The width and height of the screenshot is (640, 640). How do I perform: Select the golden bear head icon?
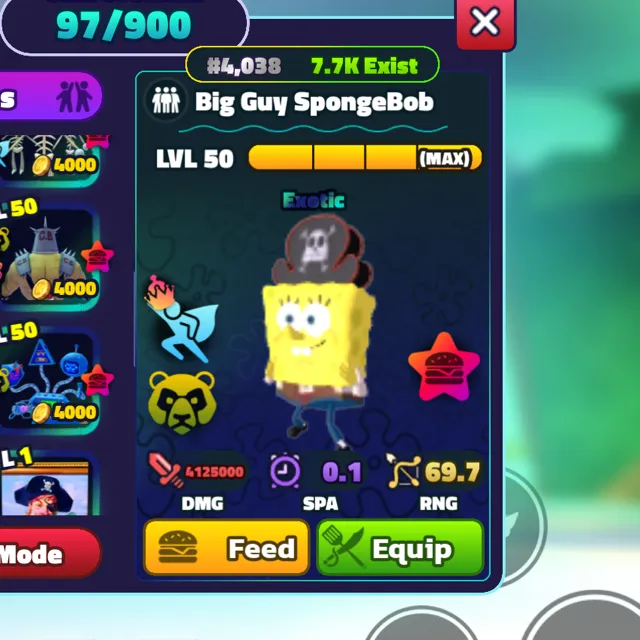pyautogui.click(x=182, y=402)
